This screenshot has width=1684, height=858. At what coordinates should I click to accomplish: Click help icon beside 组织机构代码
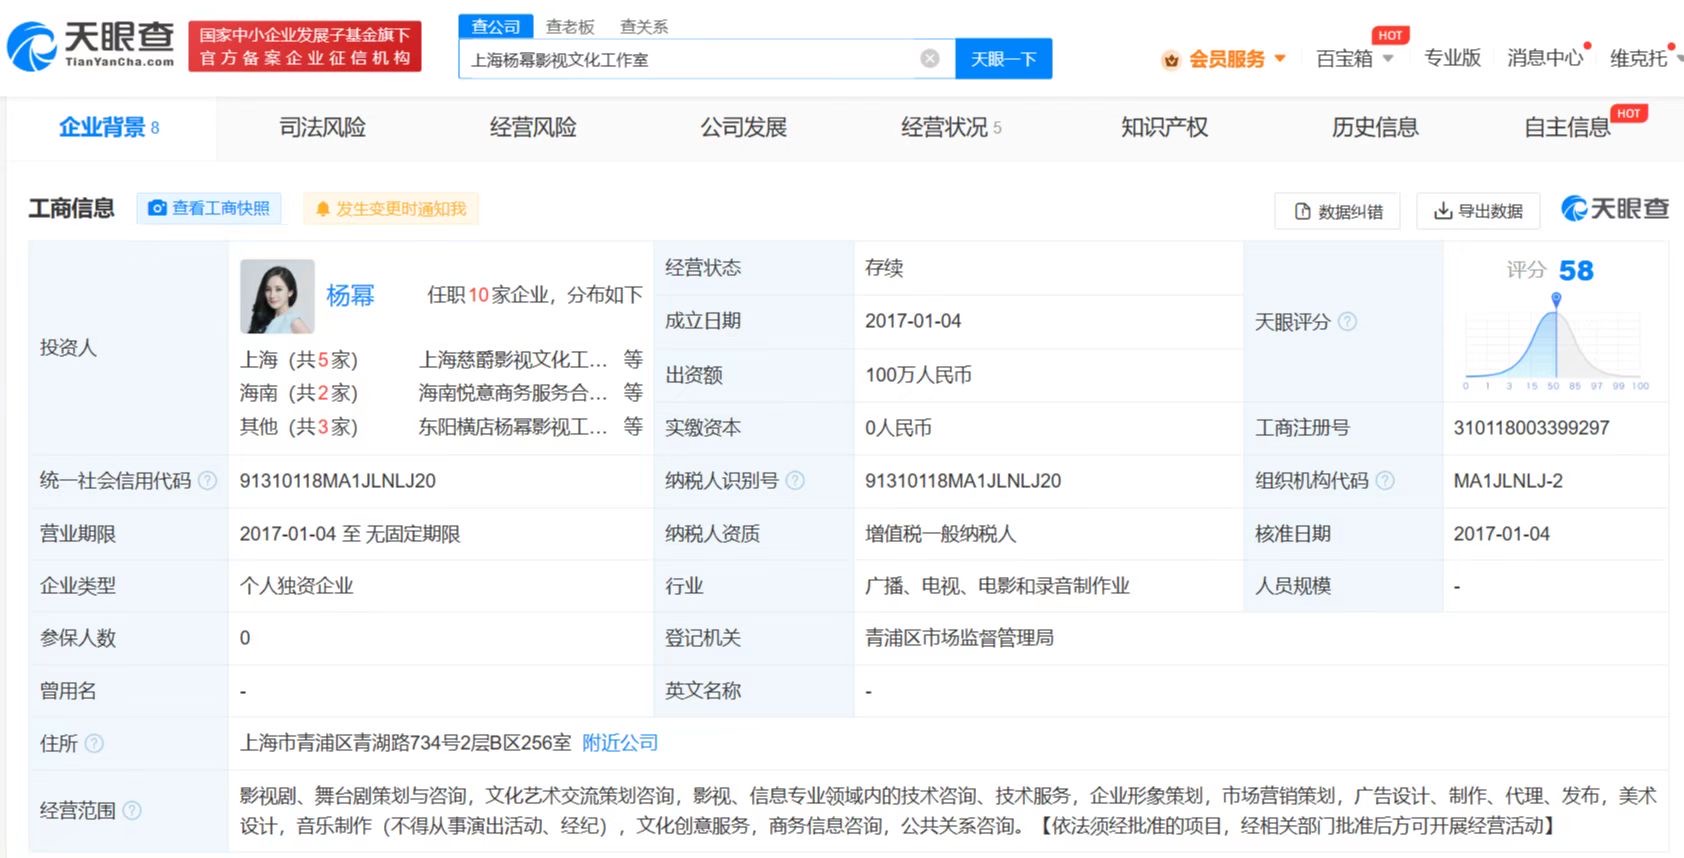(1385, 481)
